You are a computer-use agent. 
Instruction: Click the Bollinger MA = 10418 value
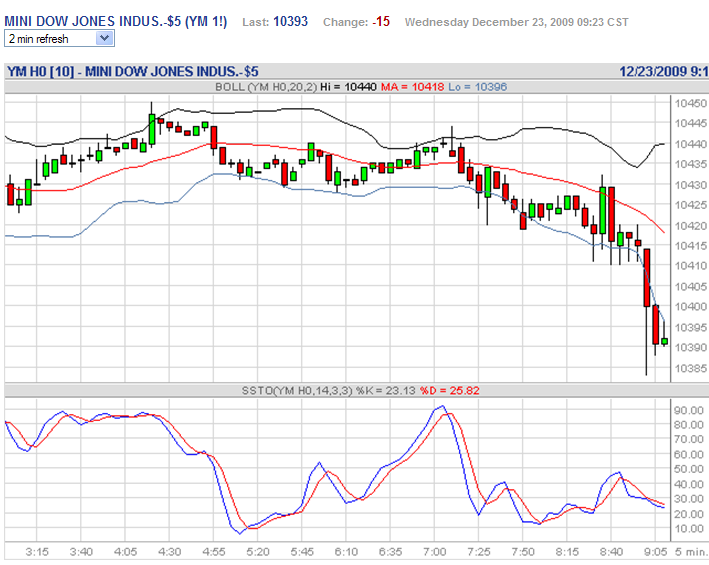click(x=412, y=87)
